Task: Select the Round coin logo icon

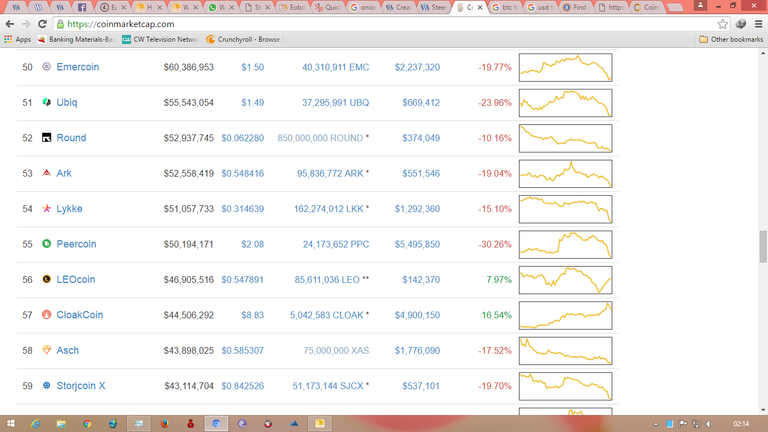Action: (x=47, y=138)
